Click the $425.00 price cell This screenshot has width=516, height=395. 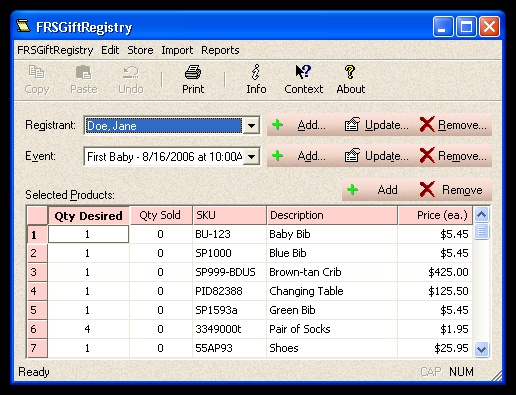click(435, 272)
